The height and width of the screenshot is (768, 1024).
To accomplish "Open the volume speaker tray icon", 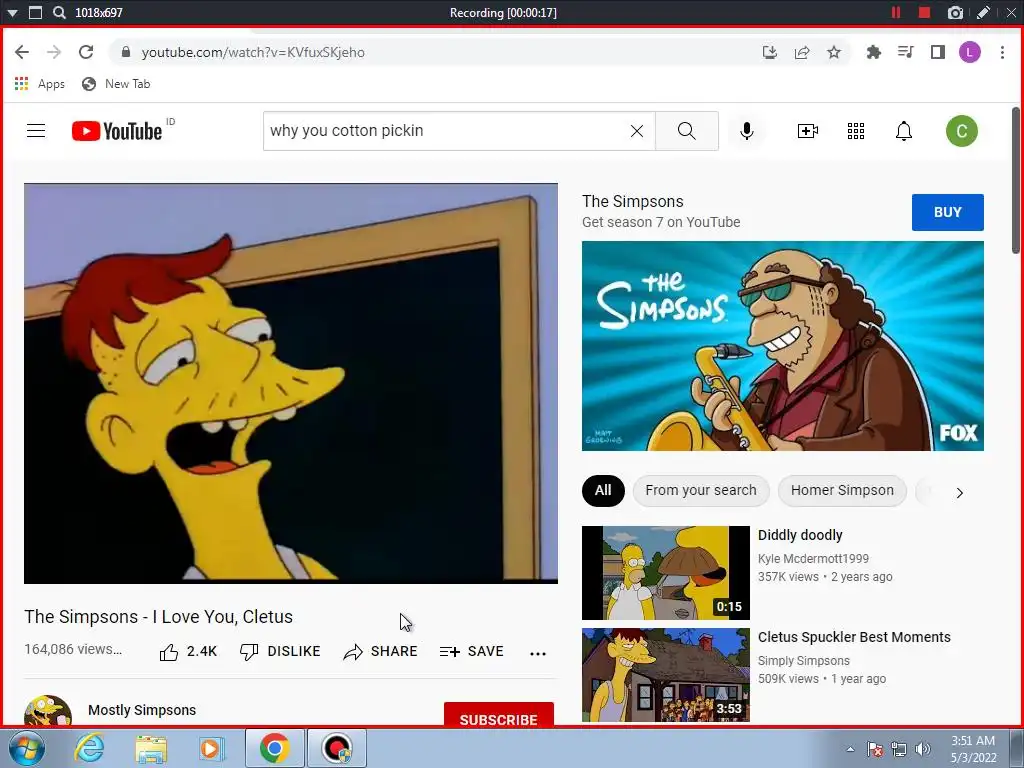I will 922,749.
